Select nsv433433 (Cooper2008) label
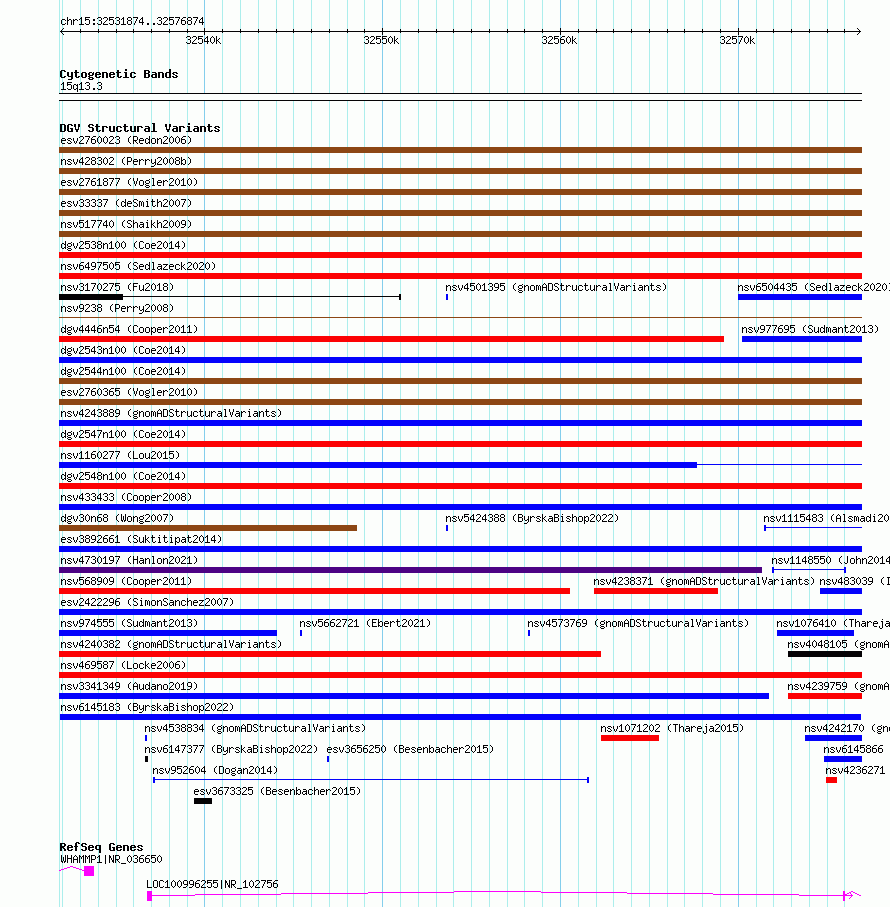The width and height of the screenshot is (890, 907). click(x=125, y=497)
